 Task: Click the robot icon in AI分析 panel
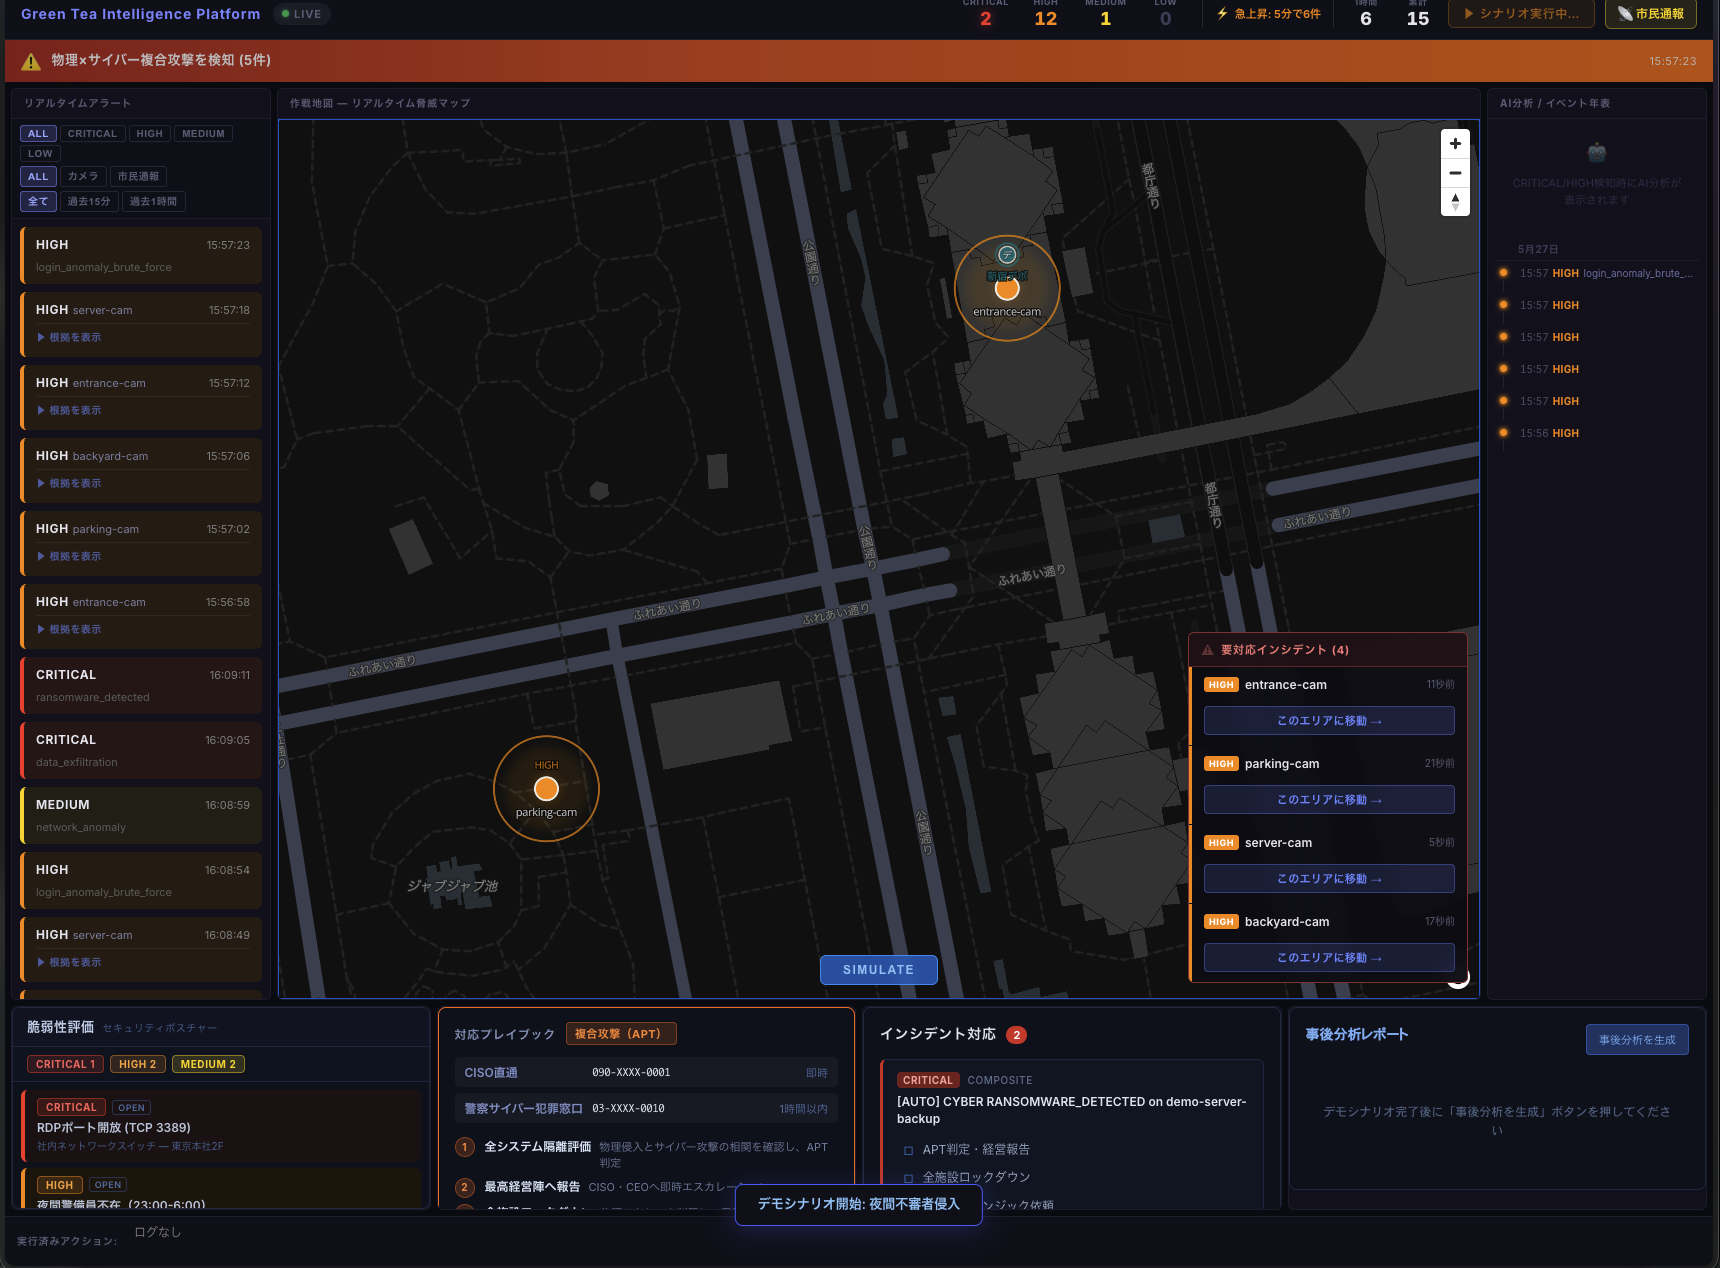(x=1597, y=153)
